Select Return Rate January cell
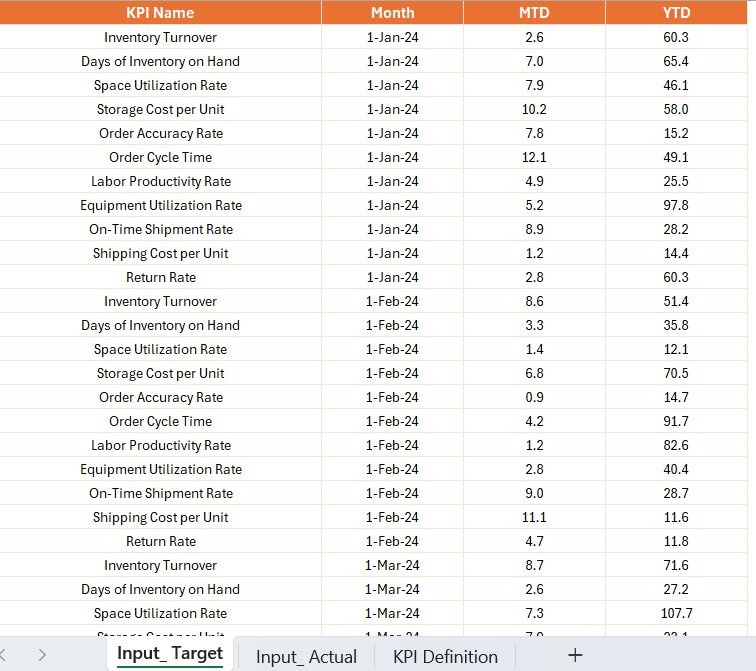This screenshot has height=671, width=756. [x=160, y=277]
